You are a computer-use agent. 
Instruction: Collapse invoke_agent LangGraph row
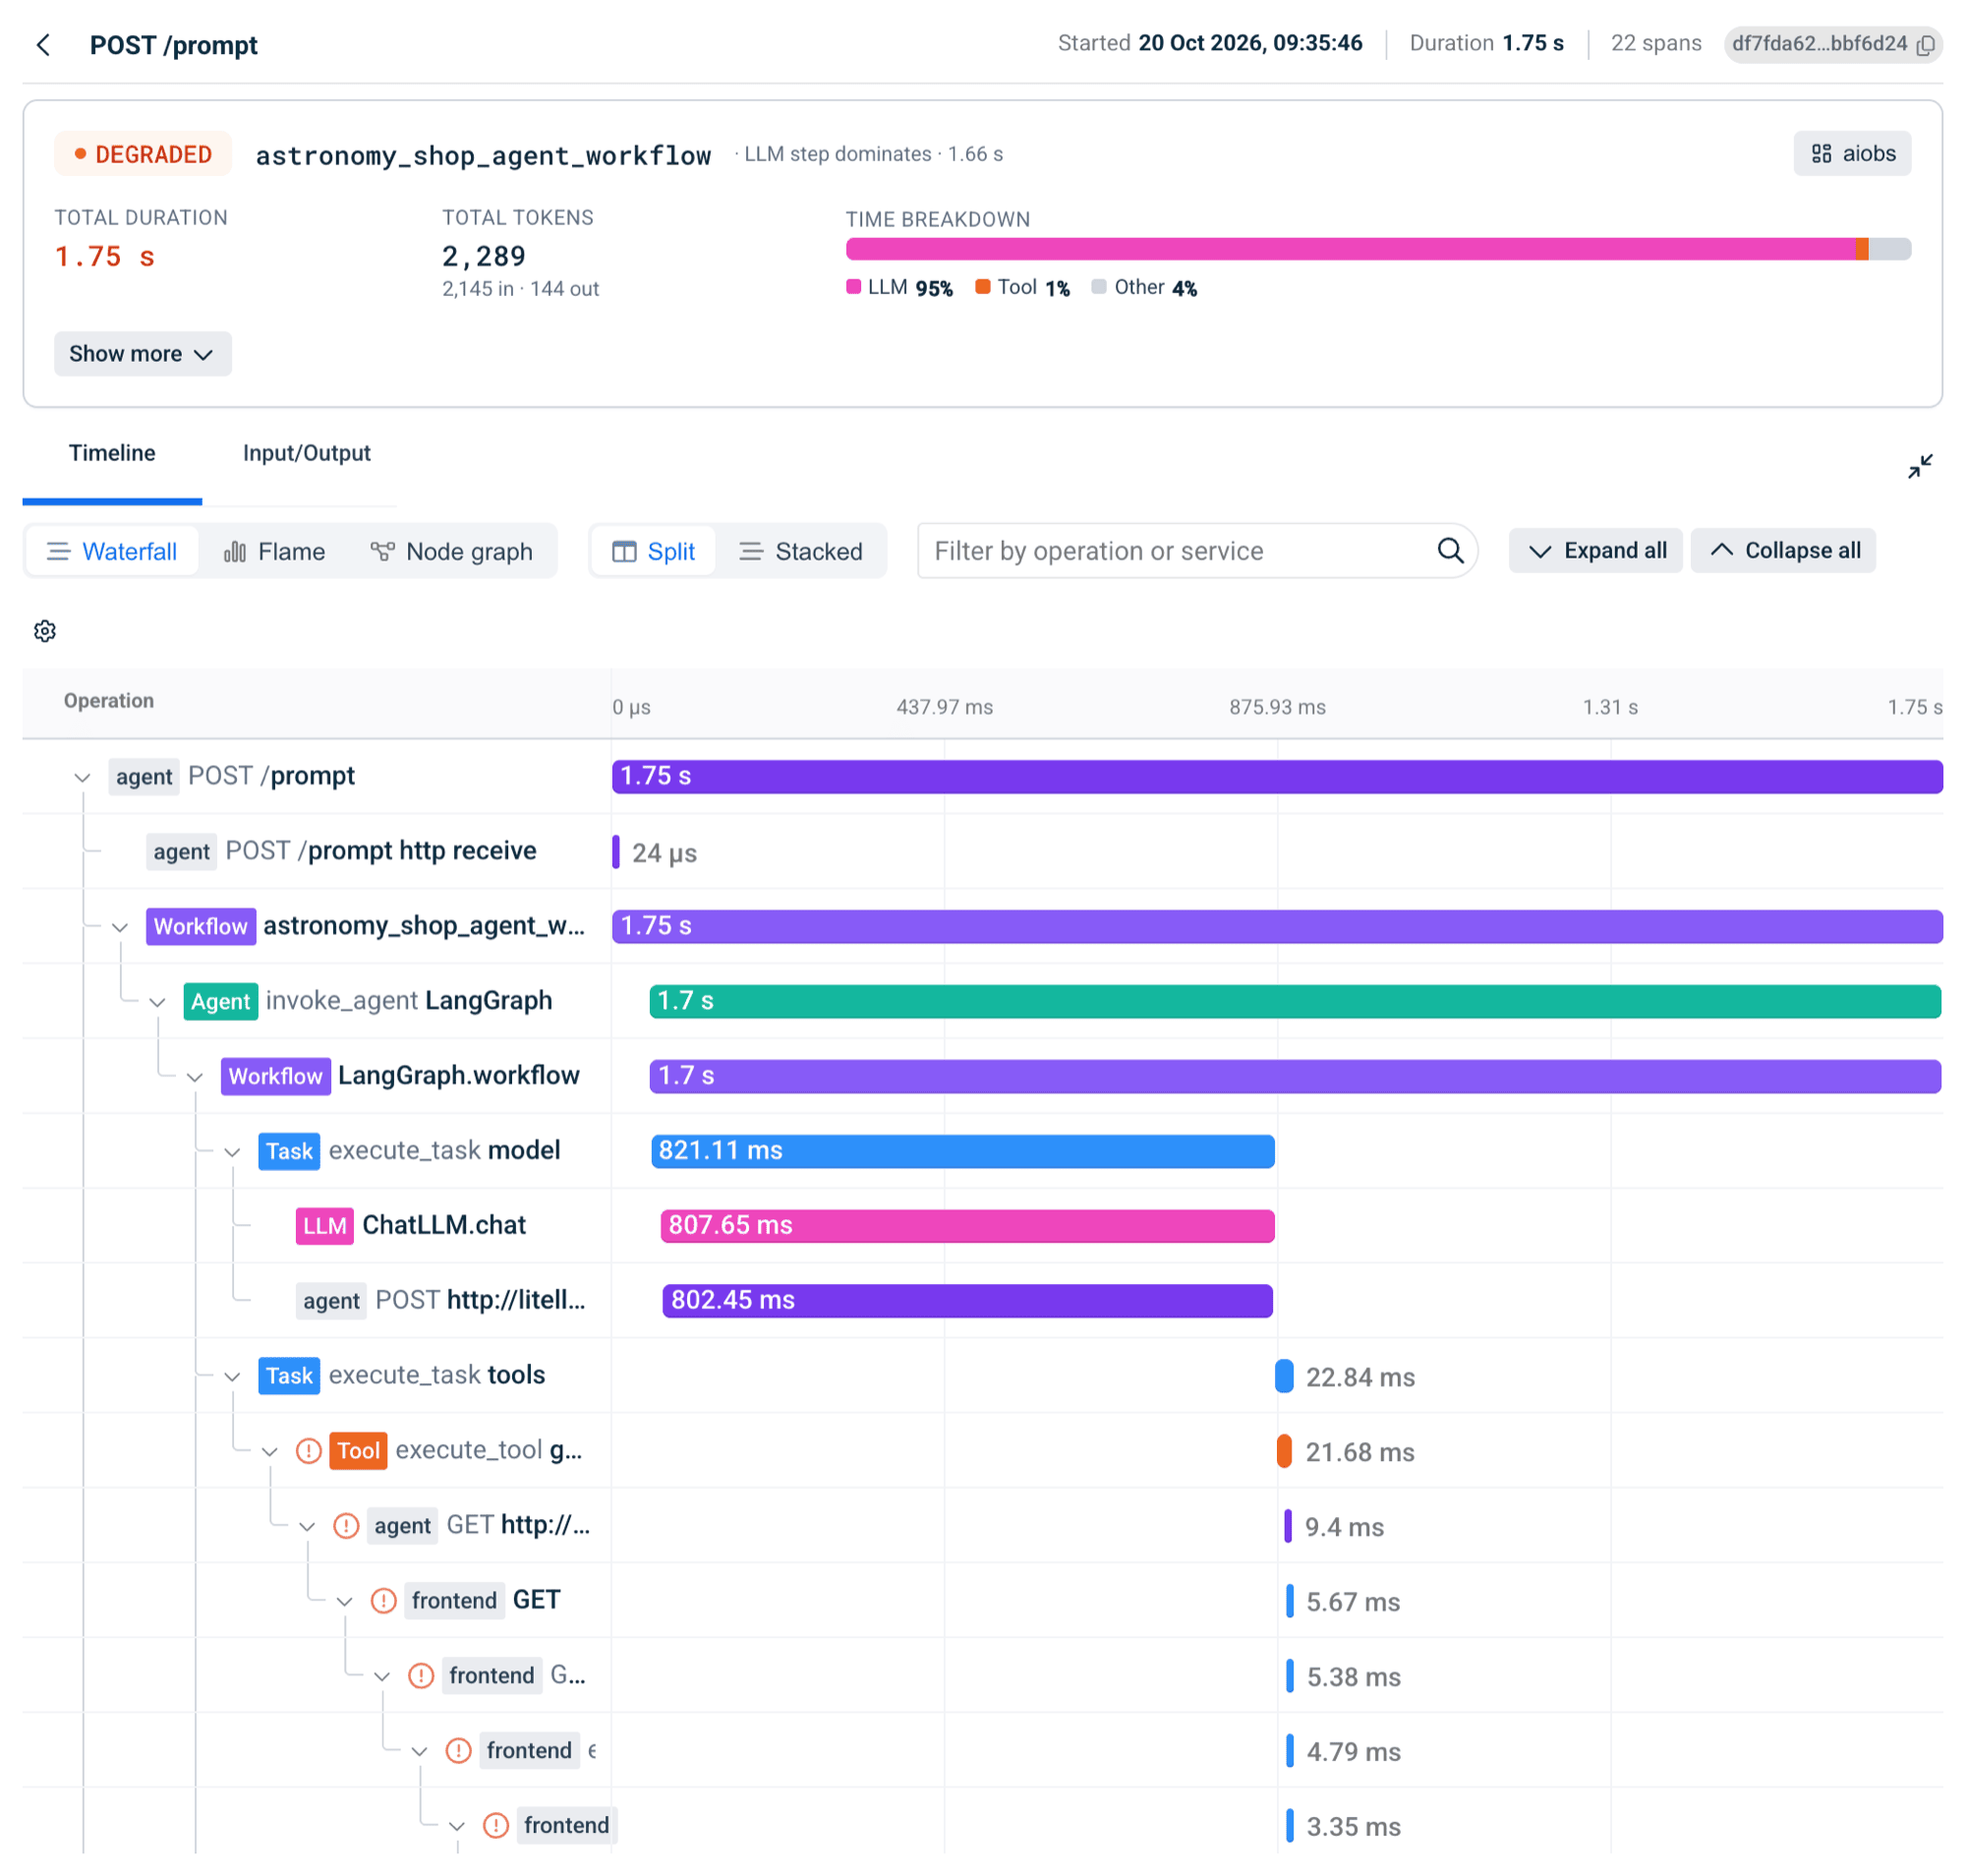coord(157,1003)
